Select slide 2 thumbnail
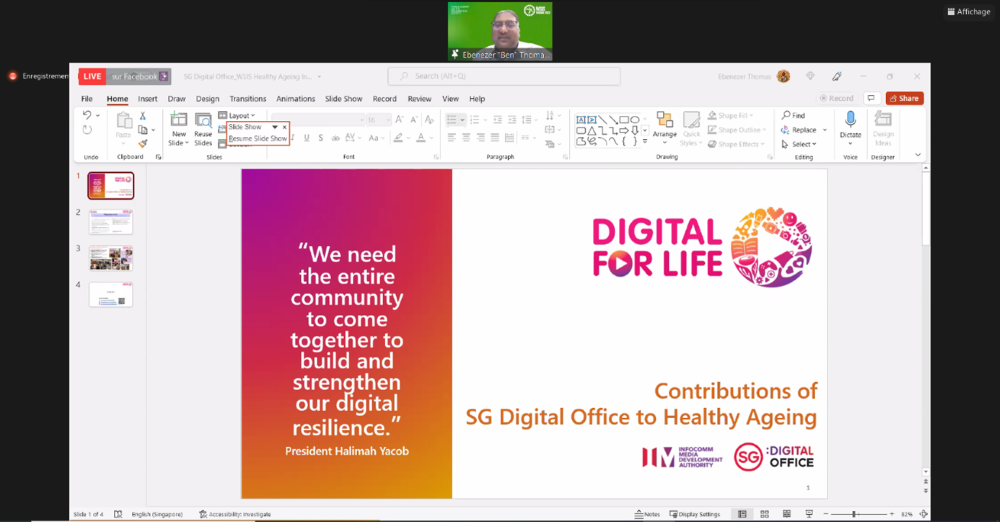Viewport: 1000px width, 522px height. 110,222
